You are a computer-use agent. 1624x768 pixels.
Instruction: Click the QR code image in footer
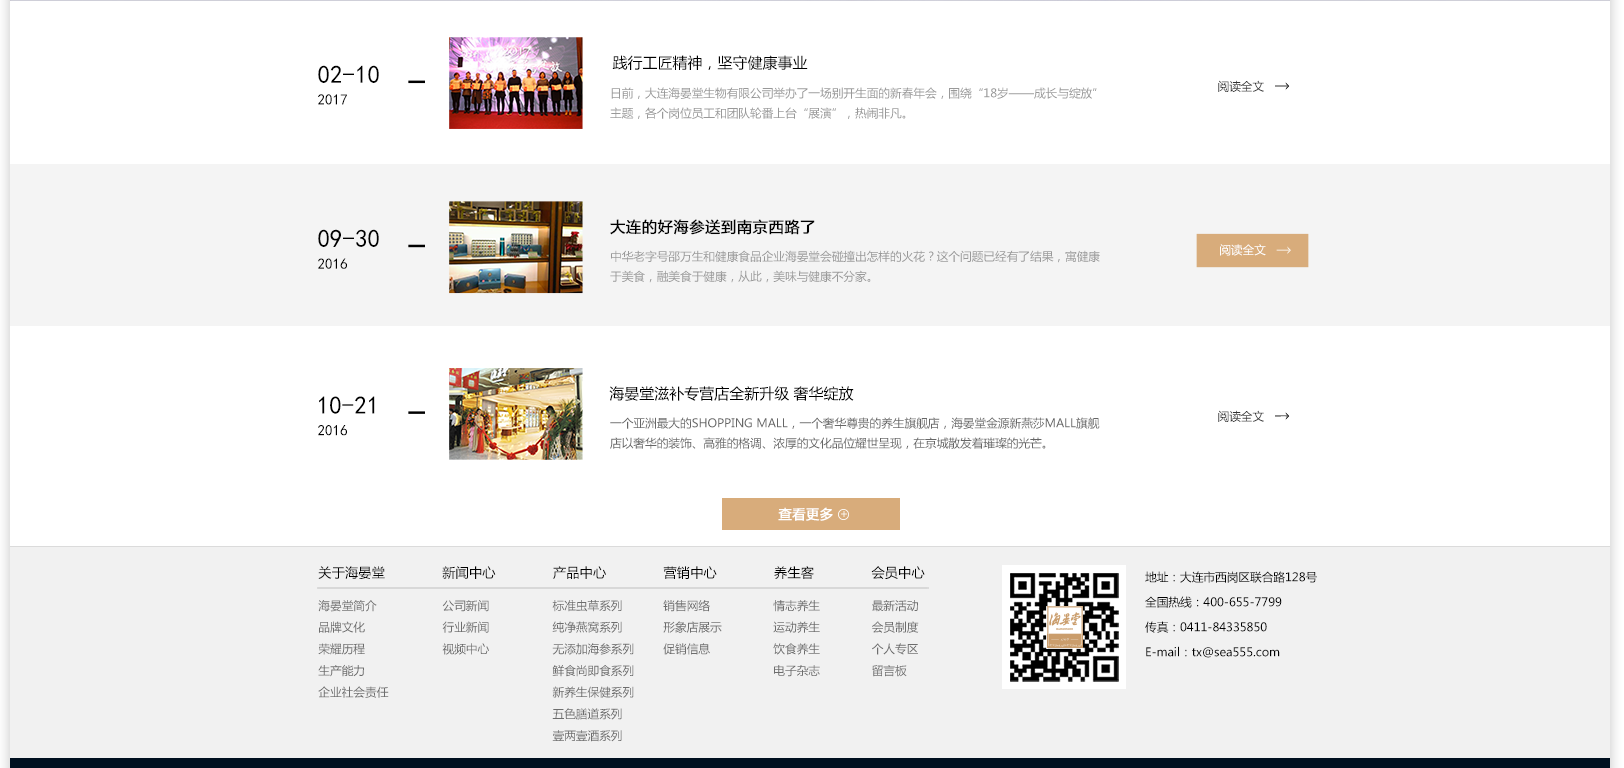point(1064,627)
